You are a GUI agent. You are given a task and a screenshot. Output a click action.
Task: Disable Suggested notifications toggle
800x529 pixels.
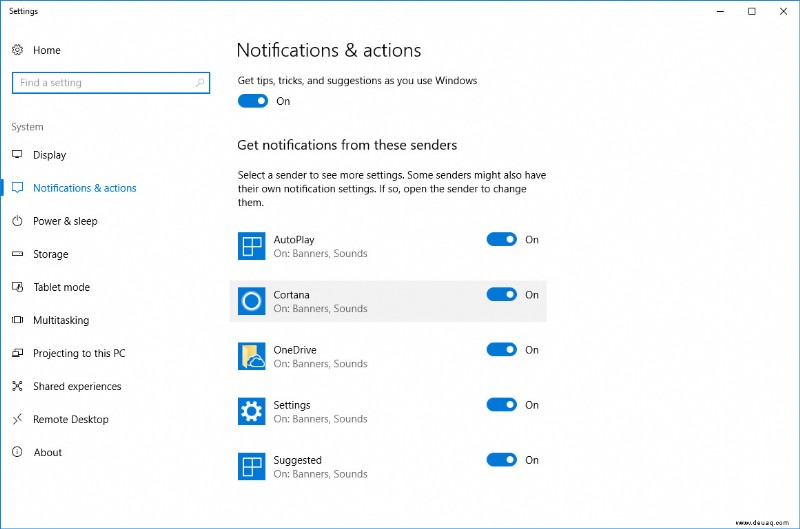502,460
